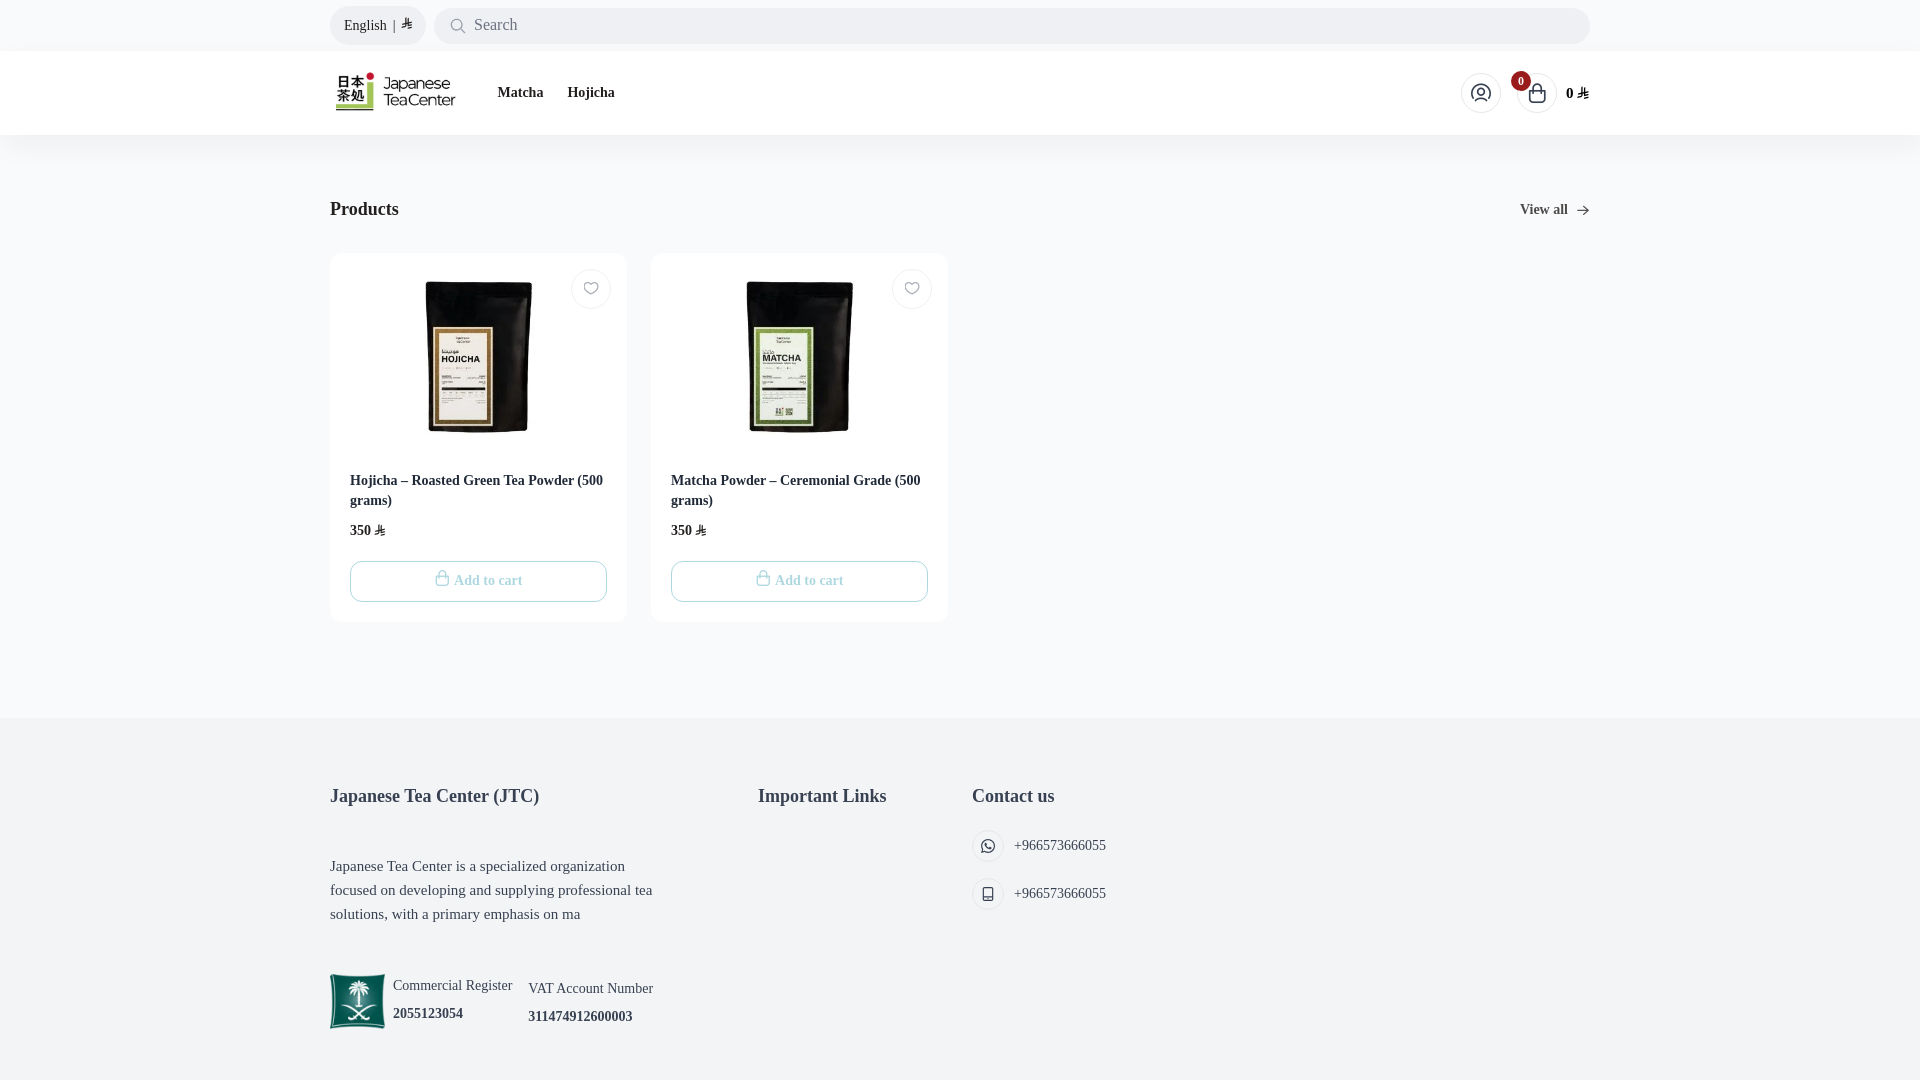Add Hojicha product to wishlist heart
Image resolution: width=1920 pixels, height=1080 pixels.
(x=591, y=289)
